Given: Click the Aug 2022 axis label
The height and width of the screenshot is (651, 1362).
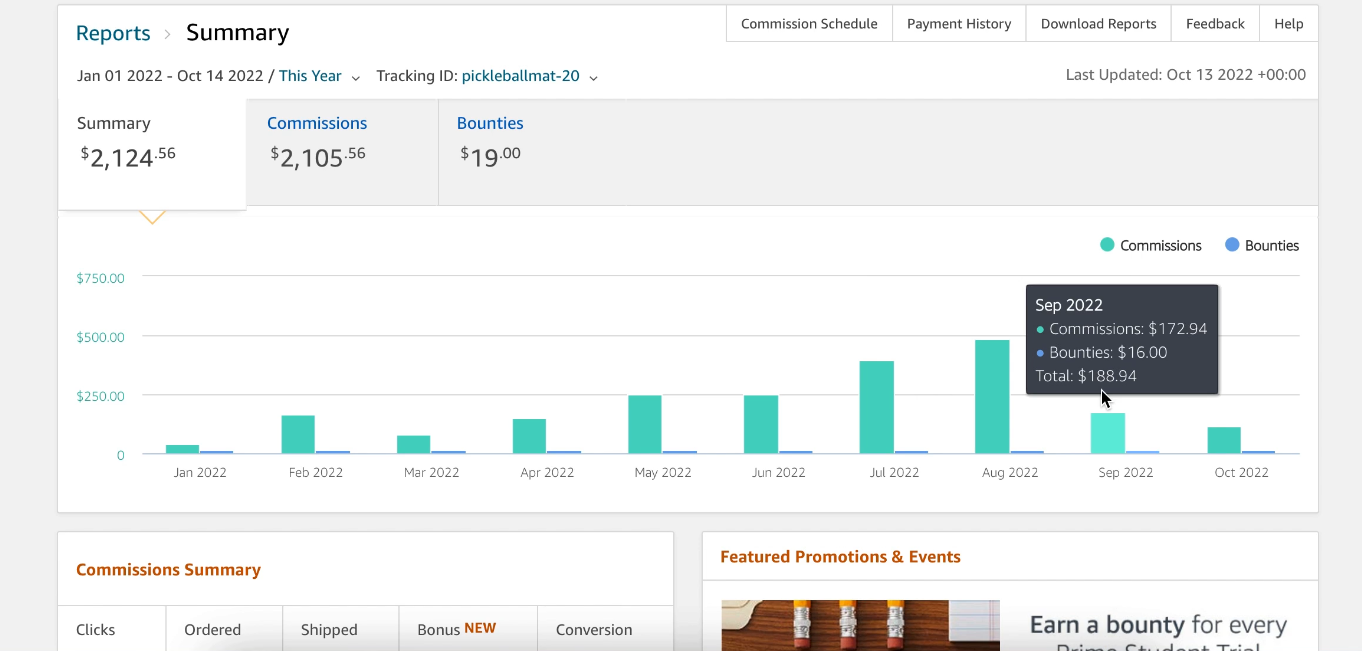Looking at the screenshot, I should pos(1010,473).
